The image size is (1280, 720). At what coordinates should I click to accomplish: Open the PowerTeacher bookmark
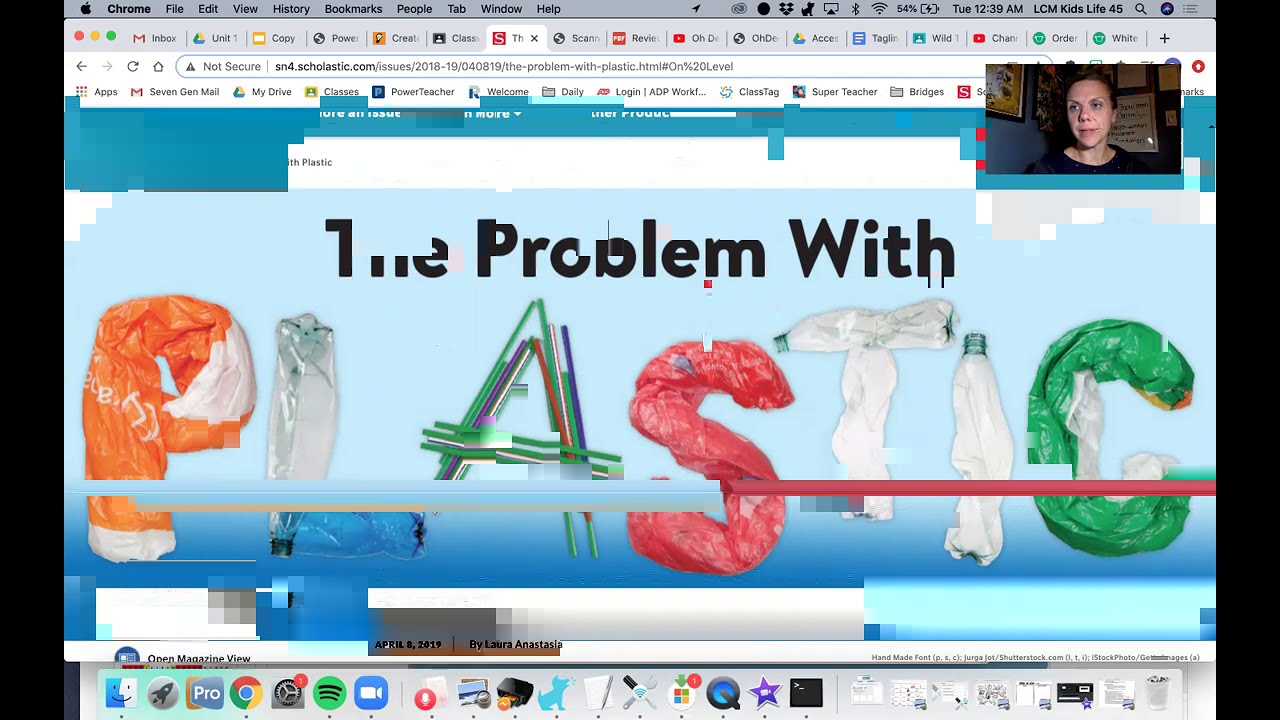(414, 92)
